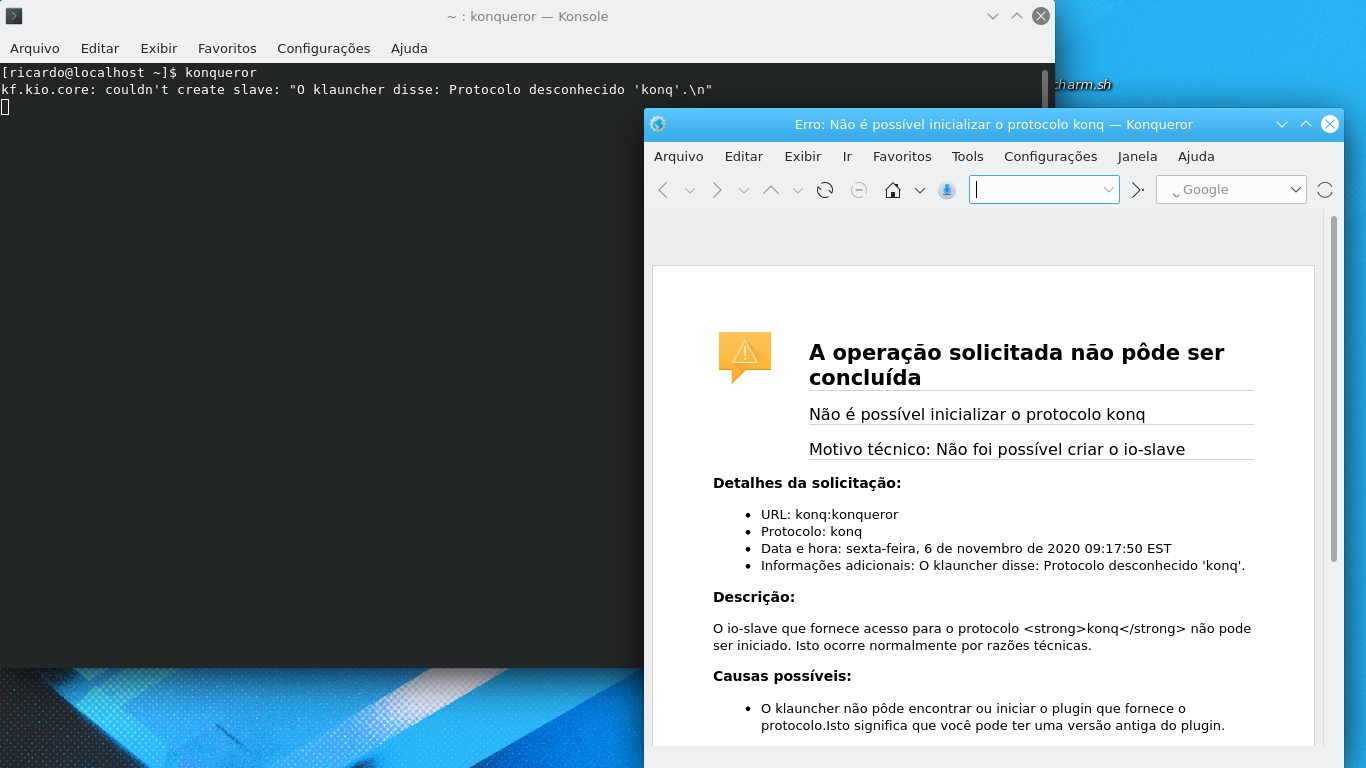Open Editar menu in Konsole
The height and width of the screenshot is (768, 1366).
[100, 49]
